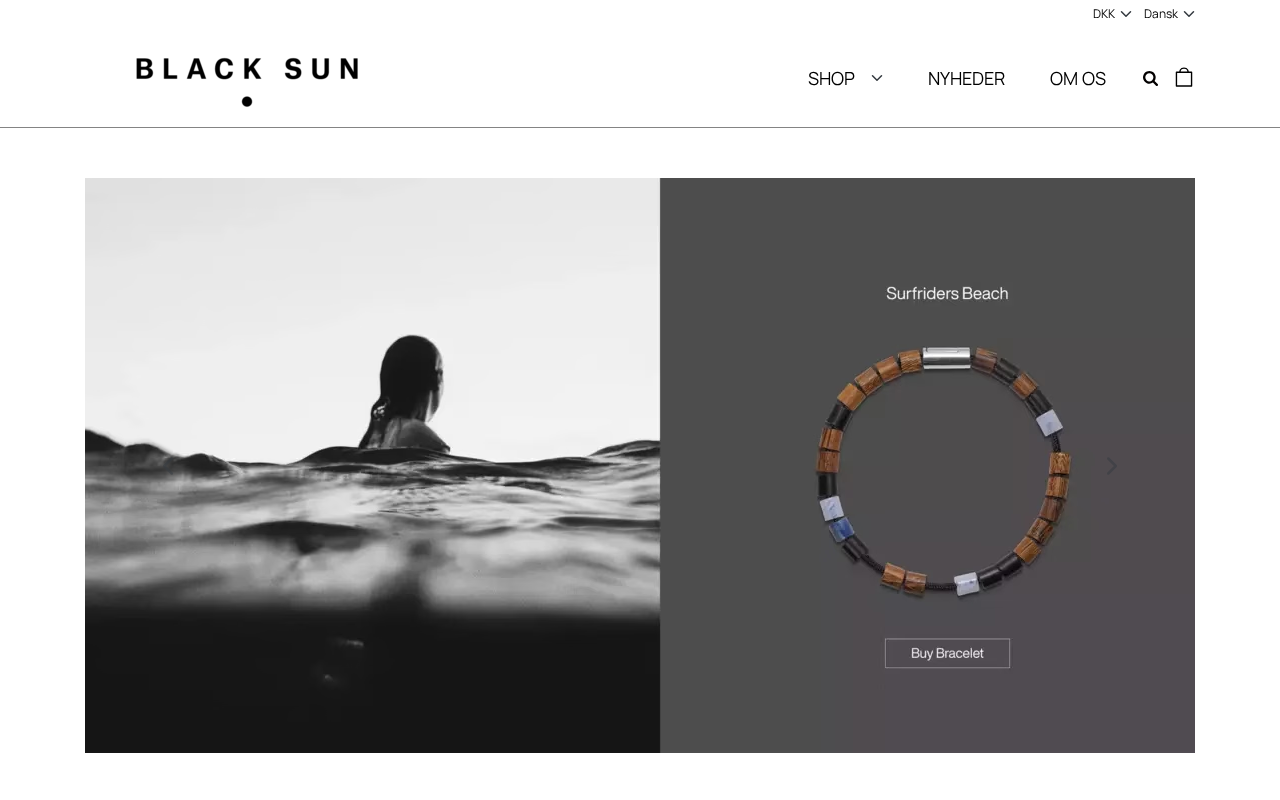Click the Buy Bracelet button
Image resolution: width=1280 pixels, height=800 pixels.
tap(947, 653)
